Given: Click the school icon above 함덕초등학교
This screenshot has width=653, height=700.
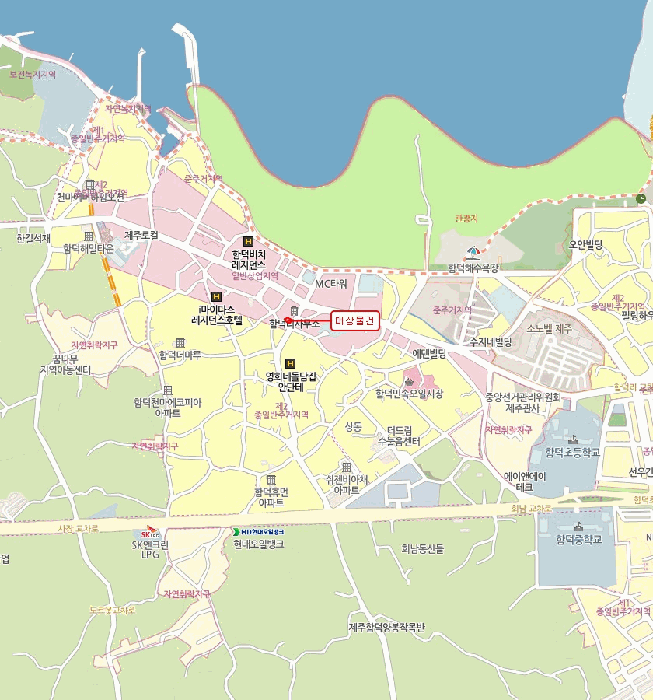Looking at the screenshot, I should click(574, 440).
